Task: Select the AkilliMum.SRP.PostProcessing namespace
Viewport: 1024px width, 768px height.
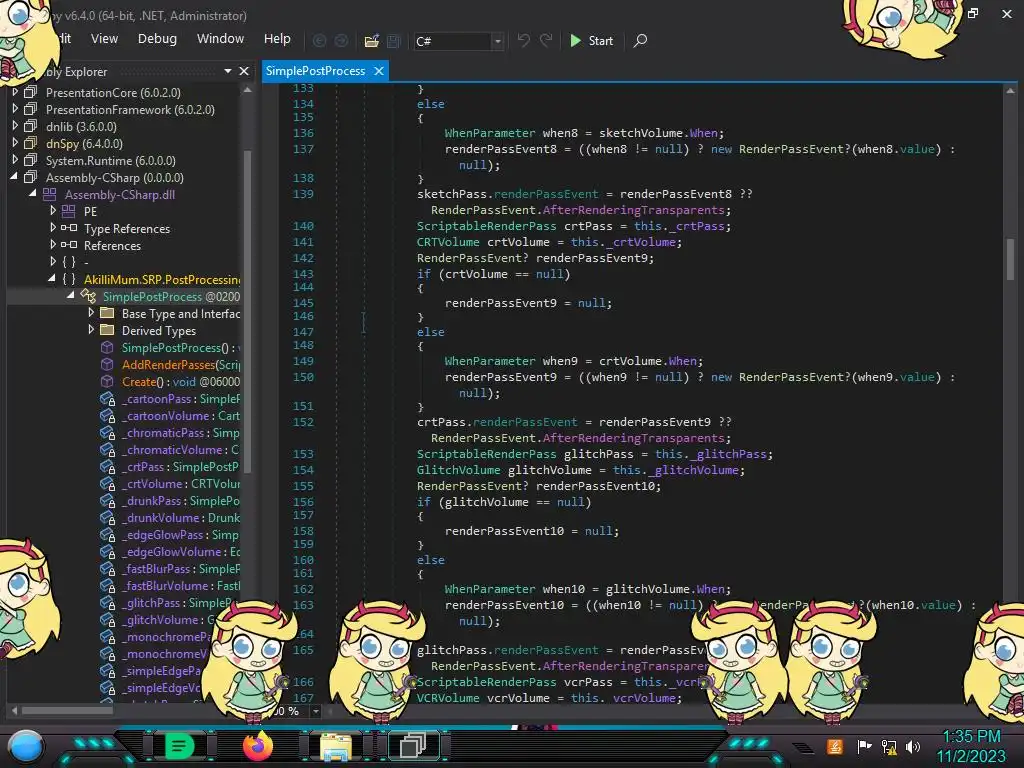Action: tap(162, 280)
